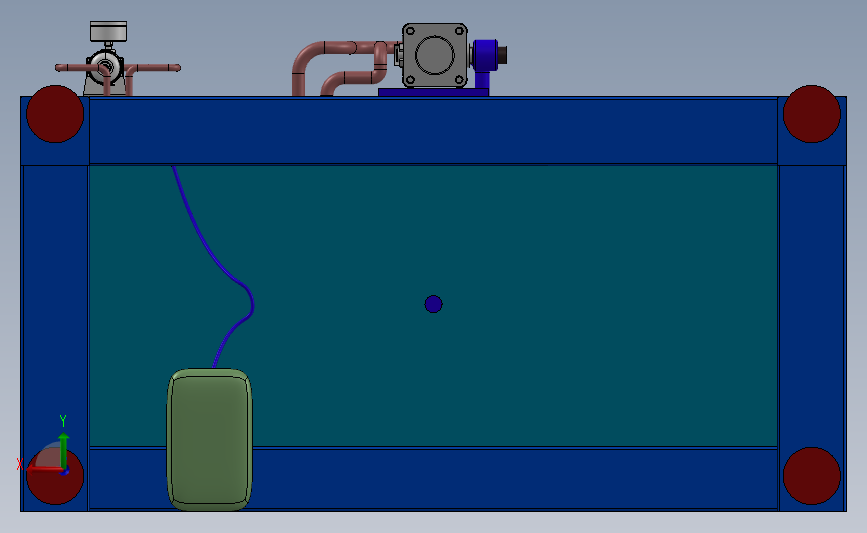
Task: Select the blue motor cylinder beside the pump
Action: pyautogui.click(x=485, y=55)
